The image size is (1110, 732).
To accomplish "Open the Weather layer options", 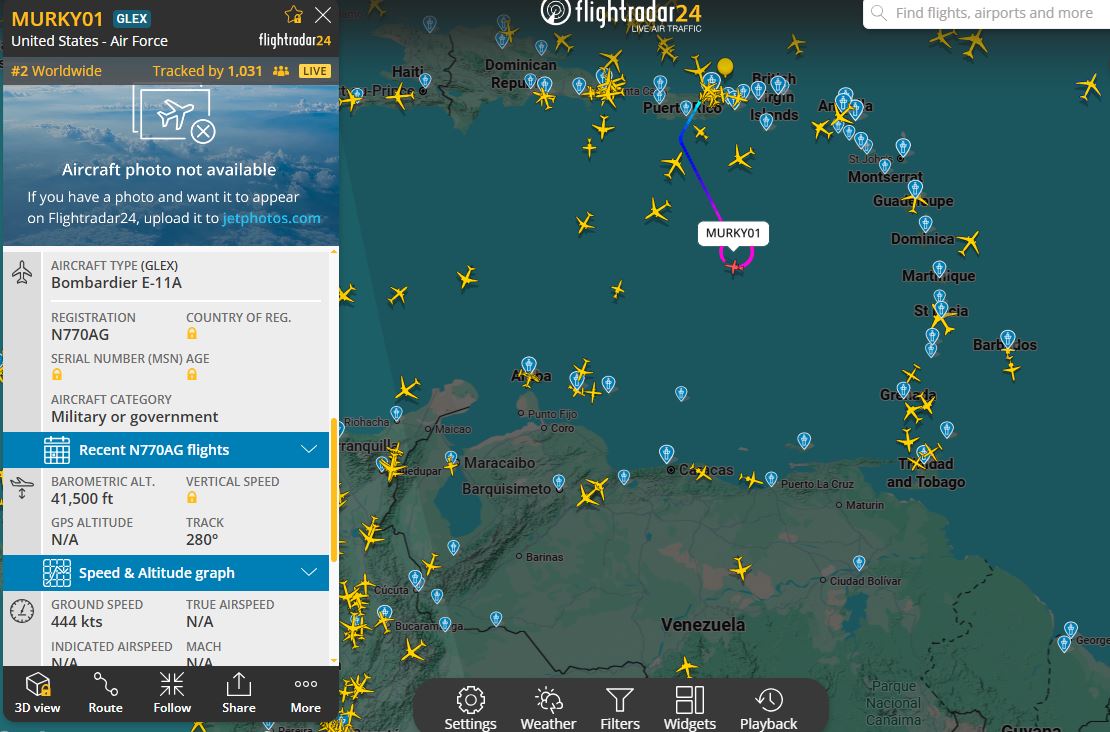I will [548, 708].
